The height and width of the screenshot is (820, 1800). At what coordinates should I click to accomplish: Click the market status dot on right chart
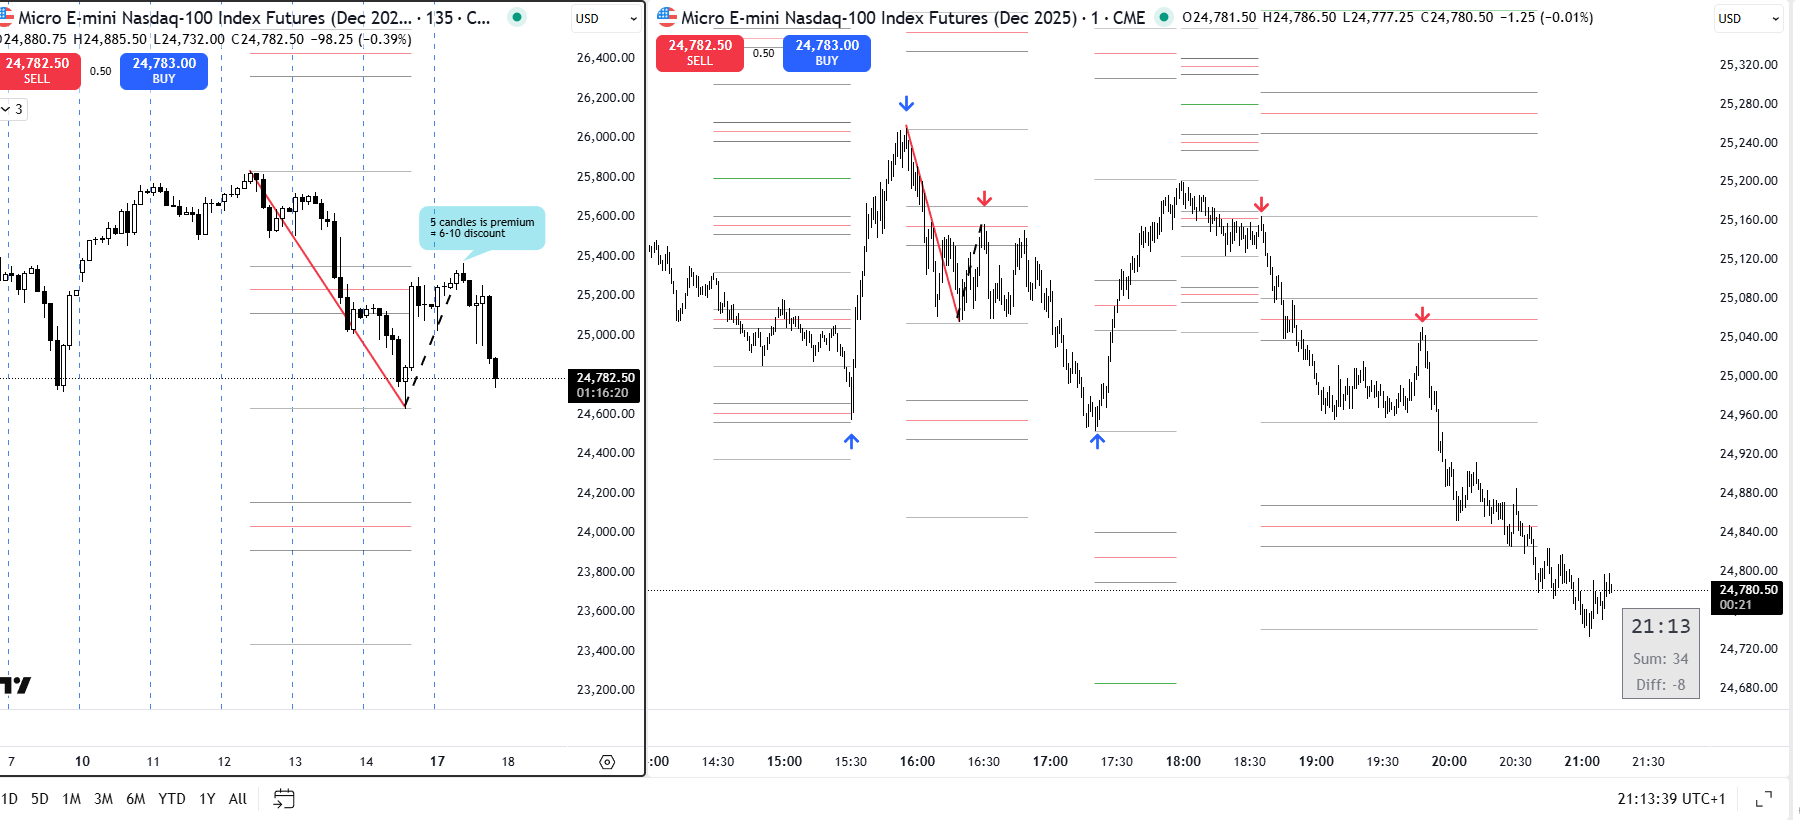[x=1163, y=17]
